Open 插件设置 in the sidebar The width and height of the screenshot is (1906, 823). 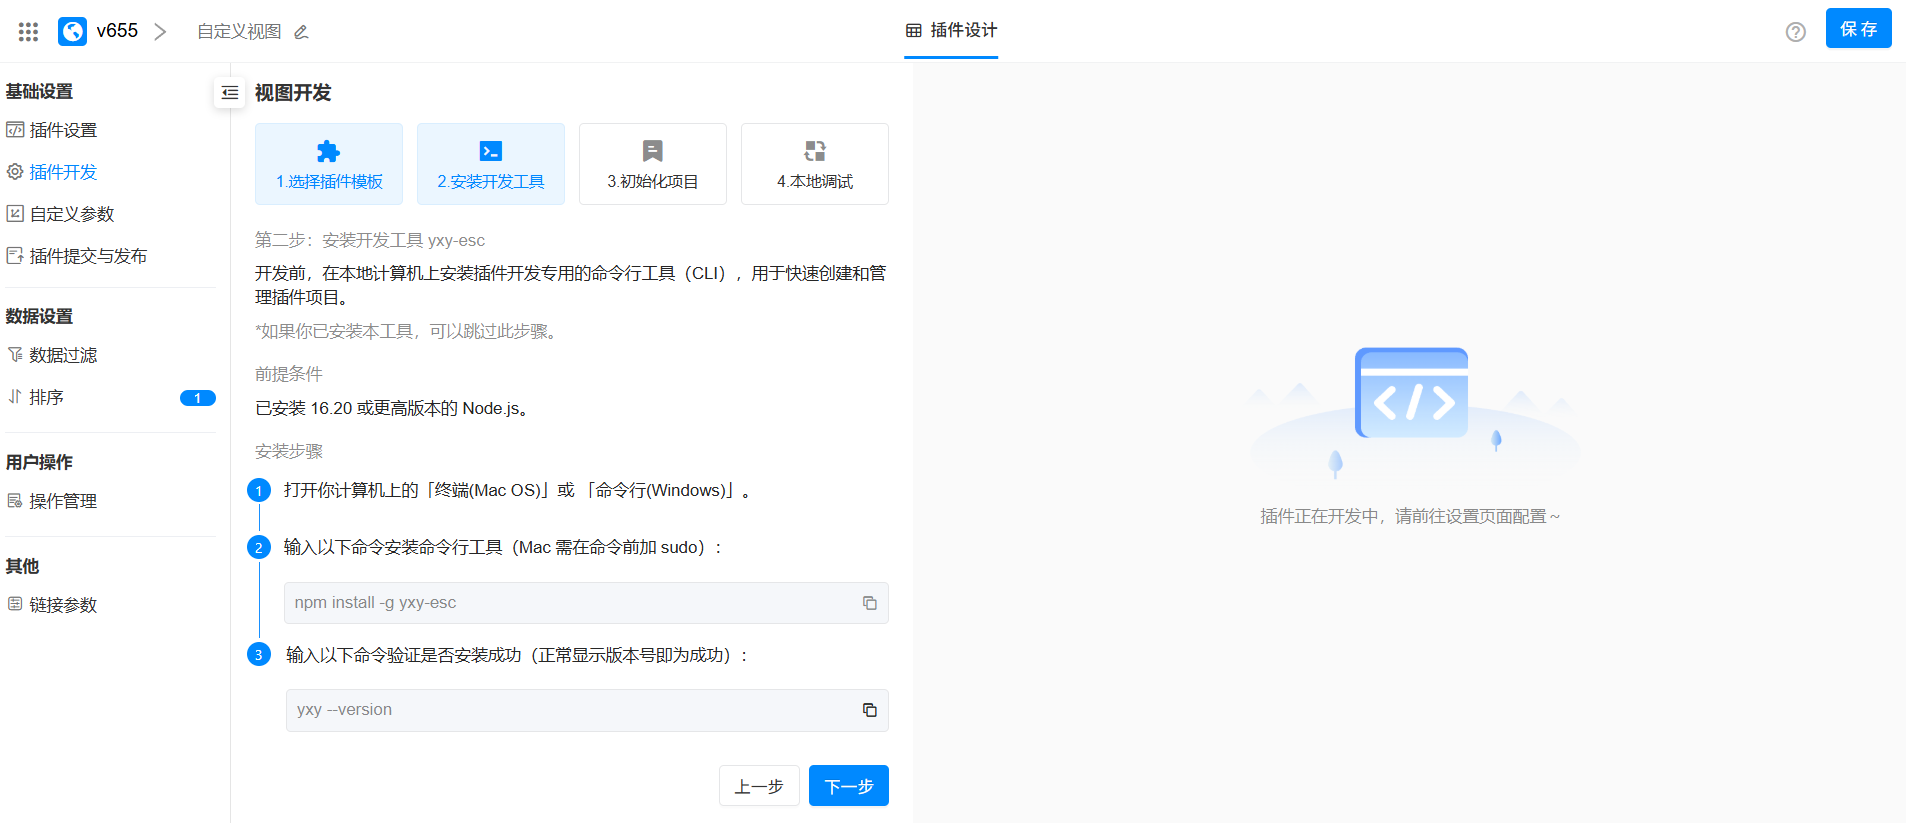tap(63, 130)
